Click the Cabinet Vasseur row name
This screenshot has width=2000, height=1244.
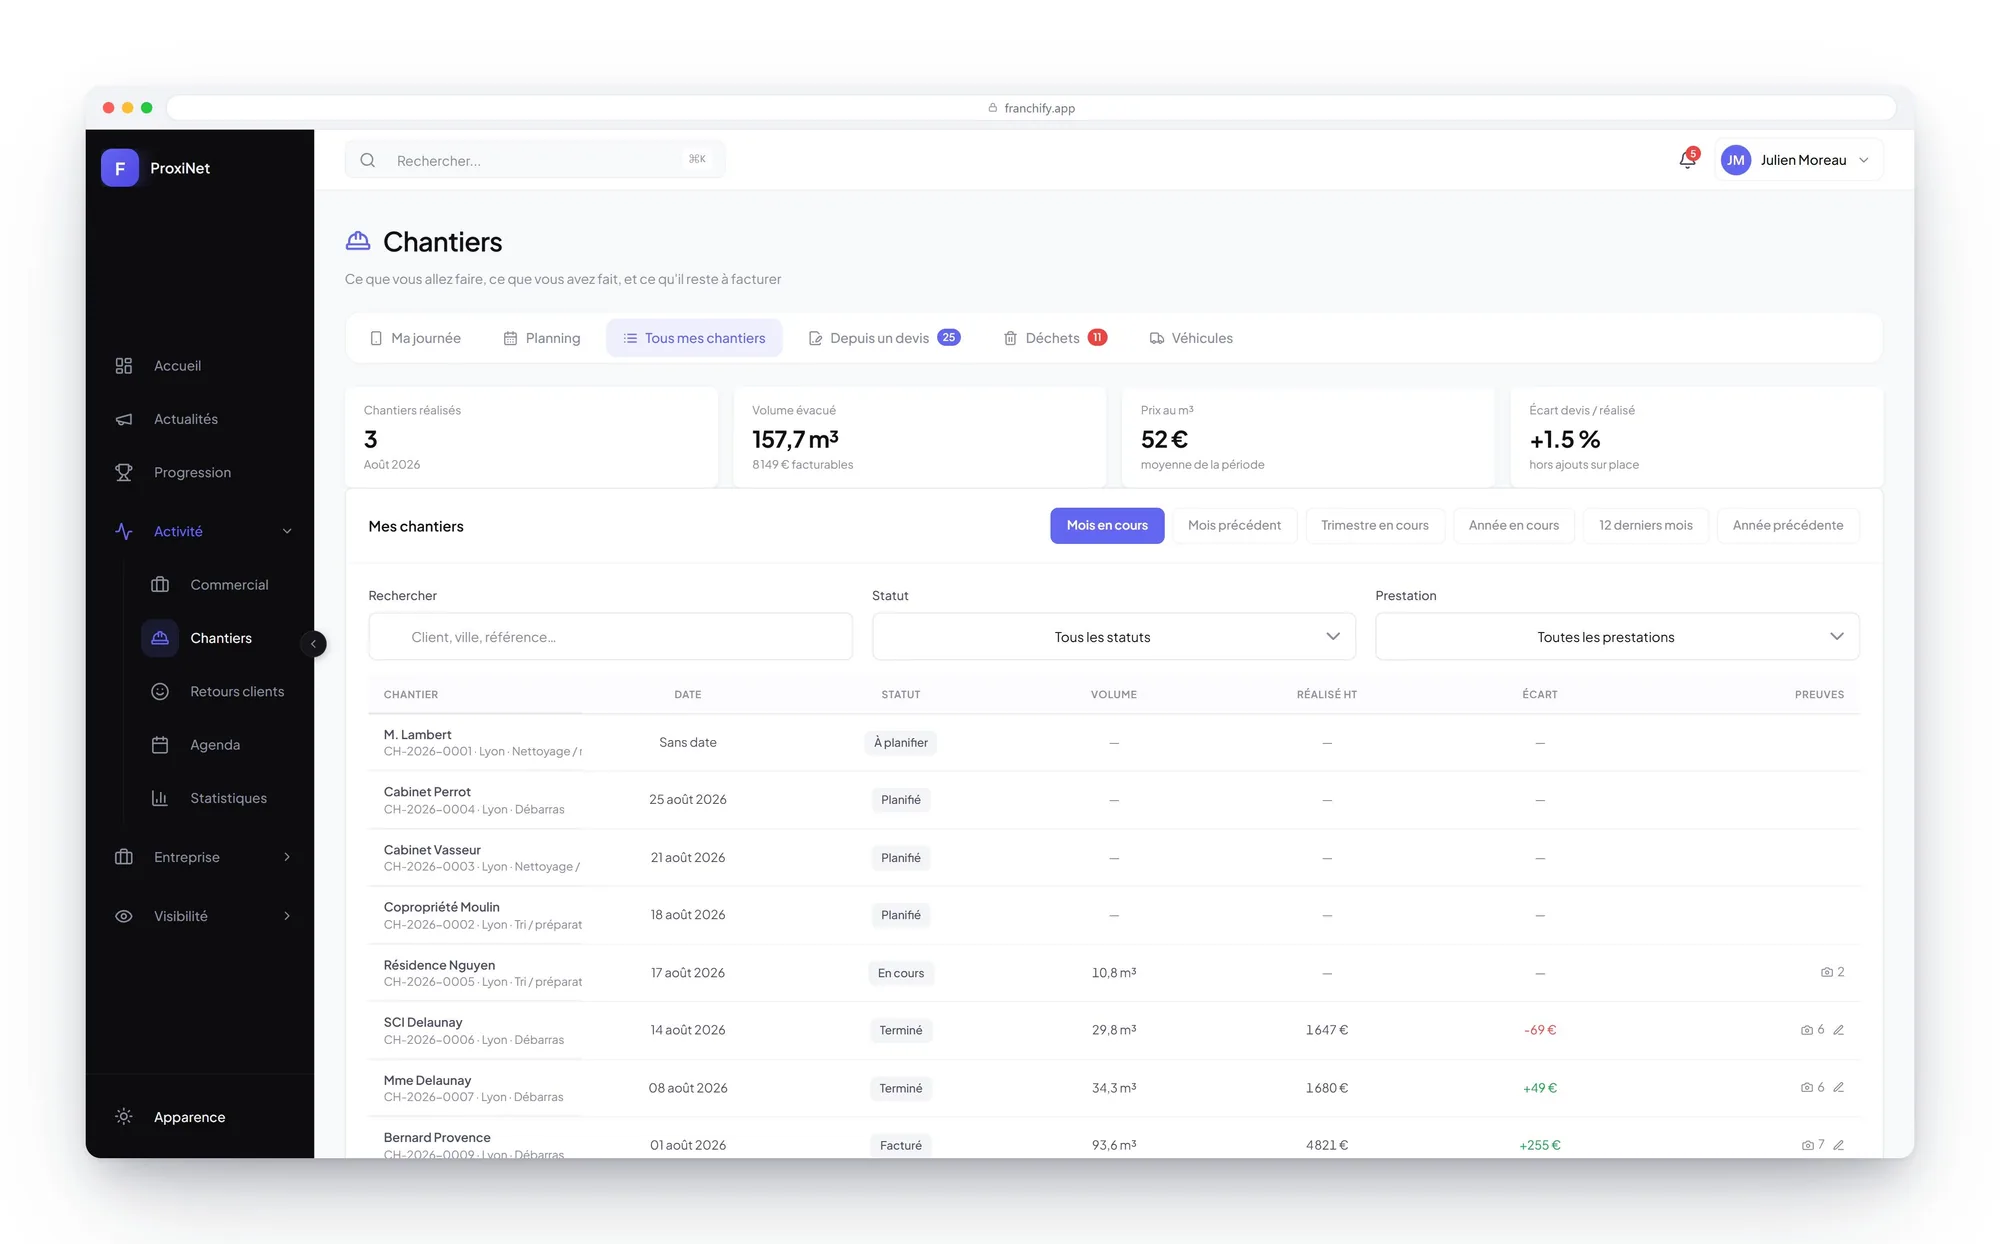(x=432, y=850)
